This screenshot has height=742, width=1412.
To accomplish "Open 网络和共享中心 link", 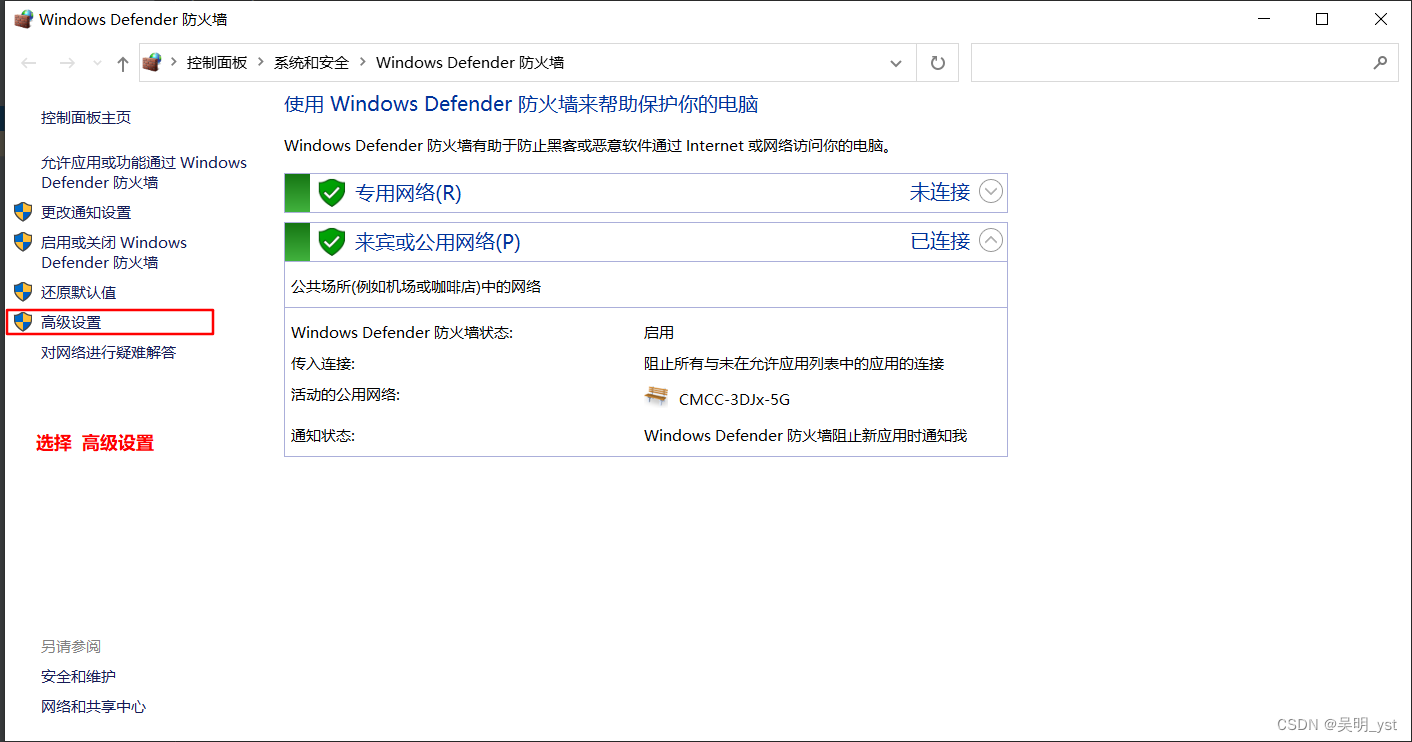I will 93,707.
